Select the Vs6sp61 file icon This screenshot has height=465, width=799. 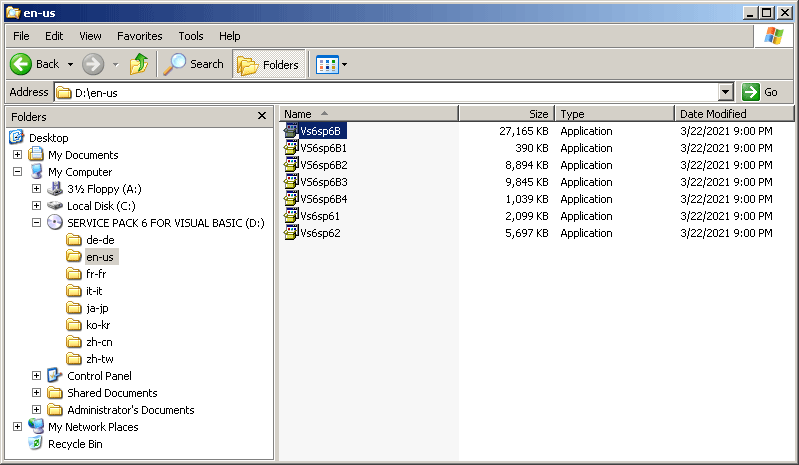(291, 216)
